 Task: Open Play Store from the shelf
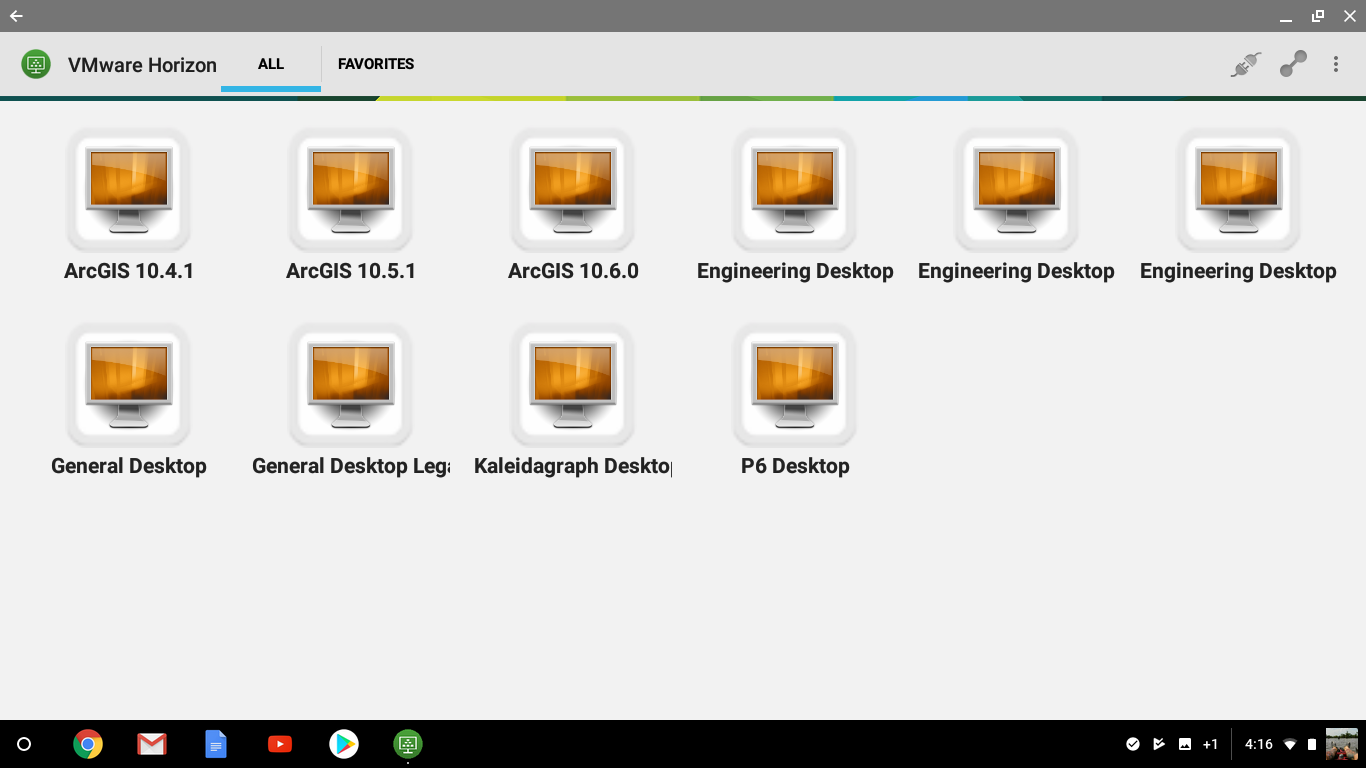point(344,744)
